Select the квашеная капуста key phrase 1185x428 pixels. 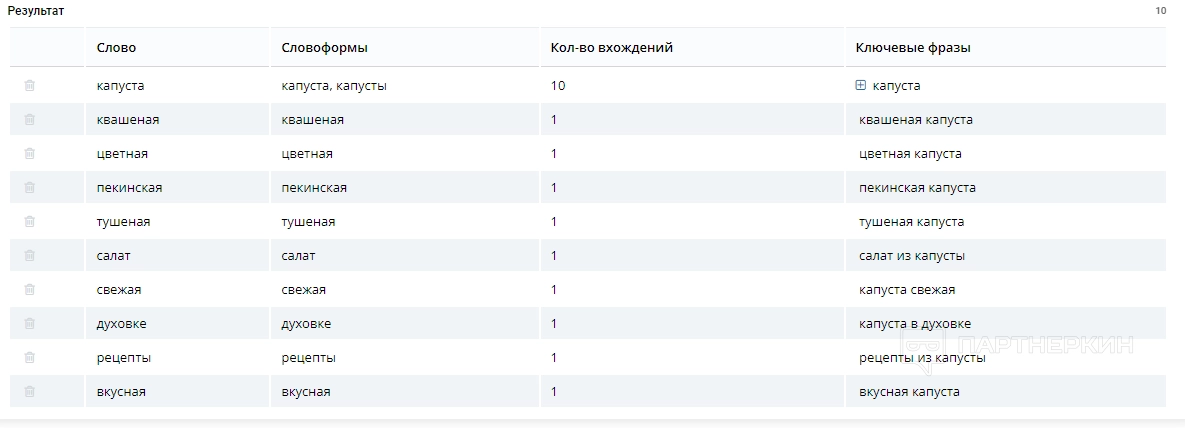pyautogui.click(x=916, y=120)
